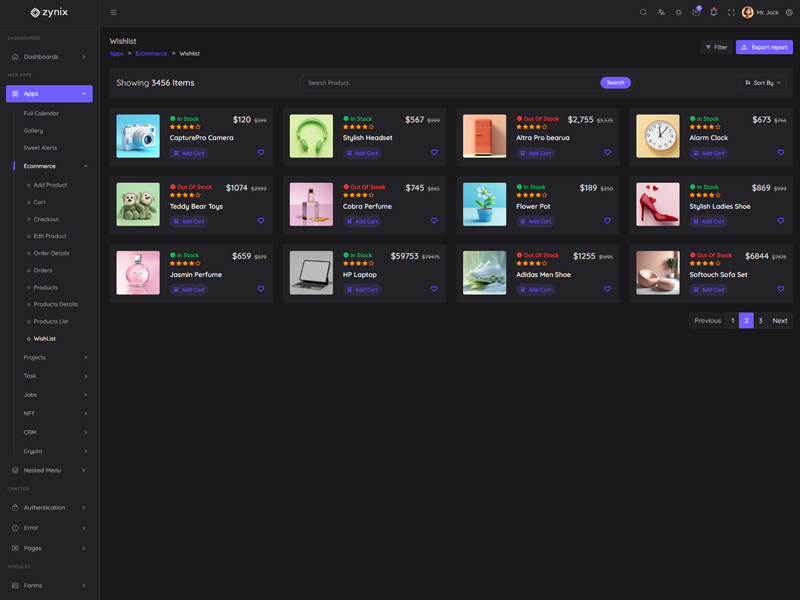Enter fullscreen mode via header icon
Image resolution: width=800 pixels, height=600 pixels.
[x=731, y=13]
